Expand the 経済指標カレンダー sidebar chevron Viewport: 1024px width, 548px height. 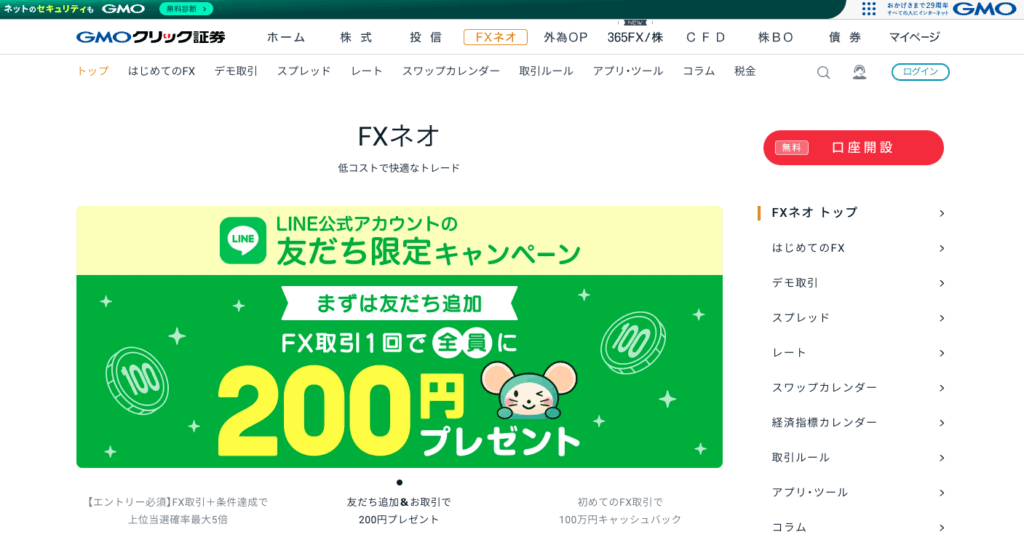tap(941, 423)
